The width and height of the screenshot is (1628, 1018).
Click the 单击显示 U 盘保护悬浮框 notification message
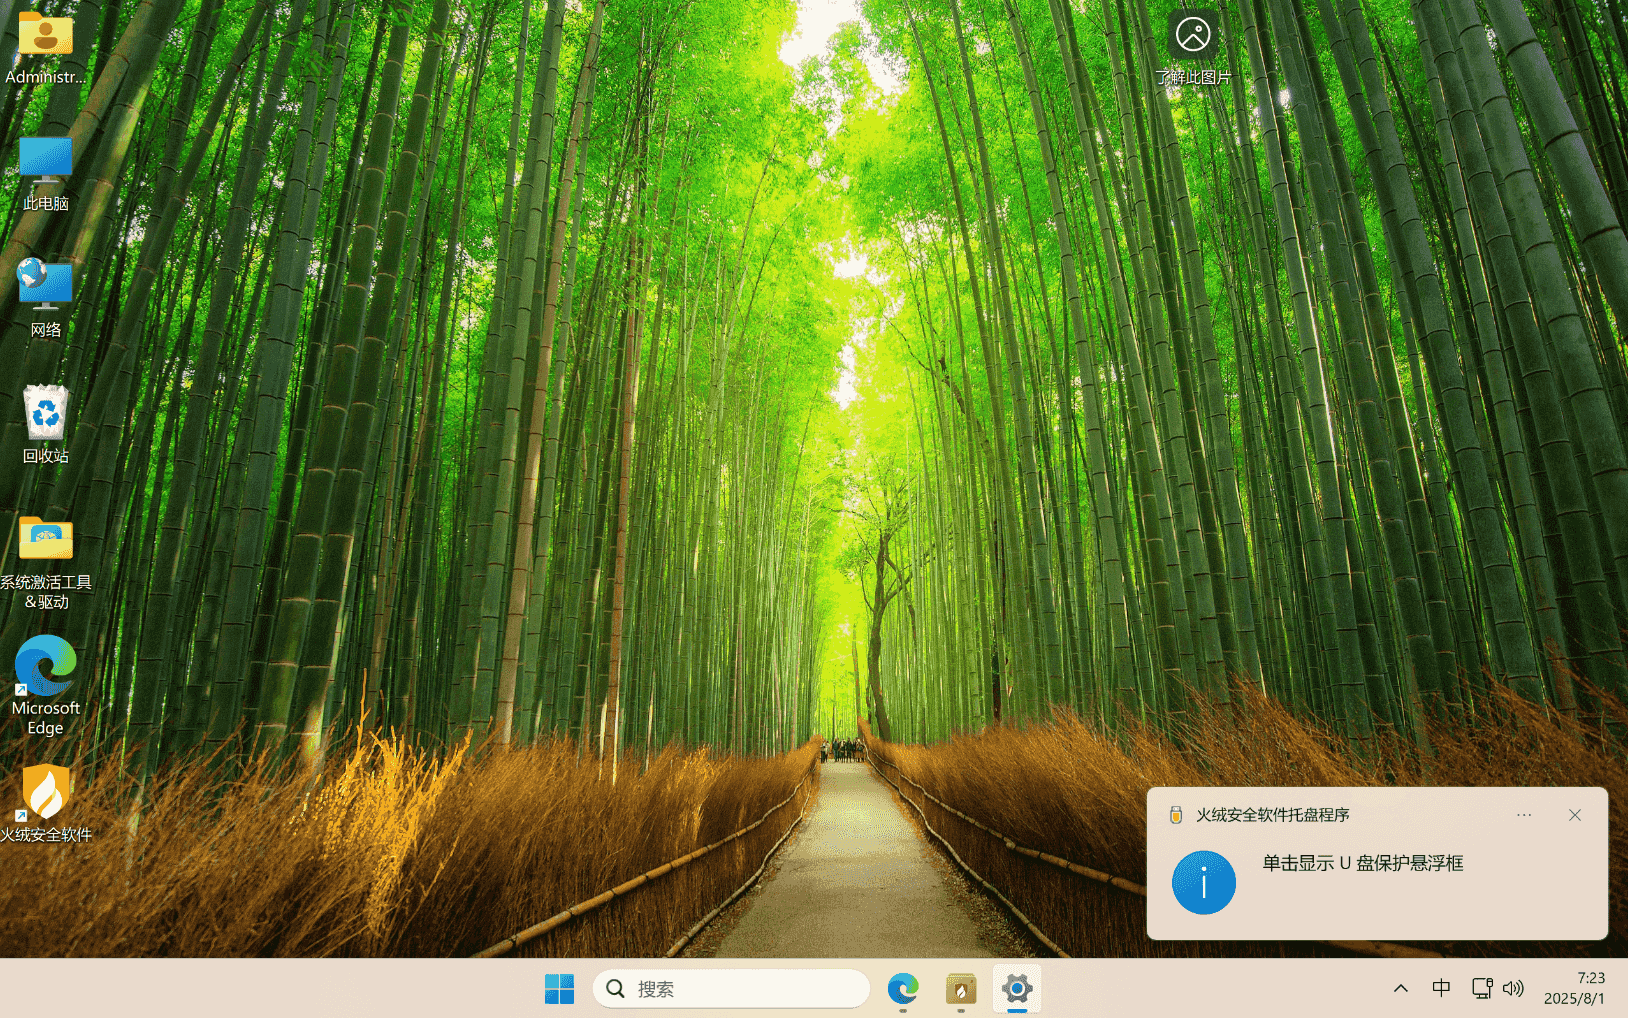point(1362,863)
